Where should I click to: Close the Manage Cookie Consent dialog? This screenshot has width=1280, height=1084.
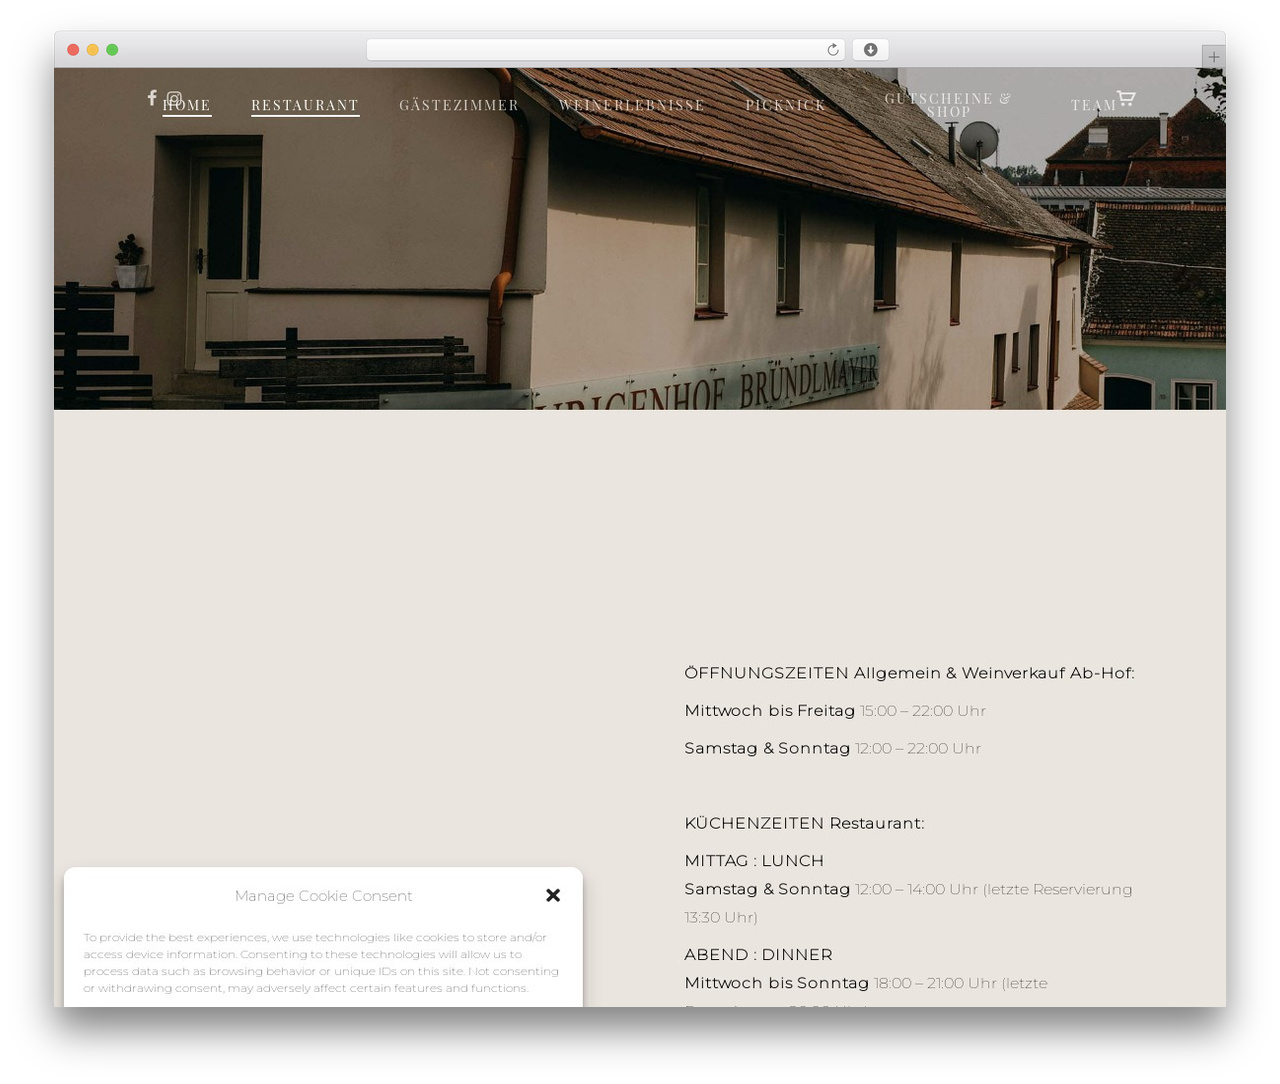click(553, 895)
